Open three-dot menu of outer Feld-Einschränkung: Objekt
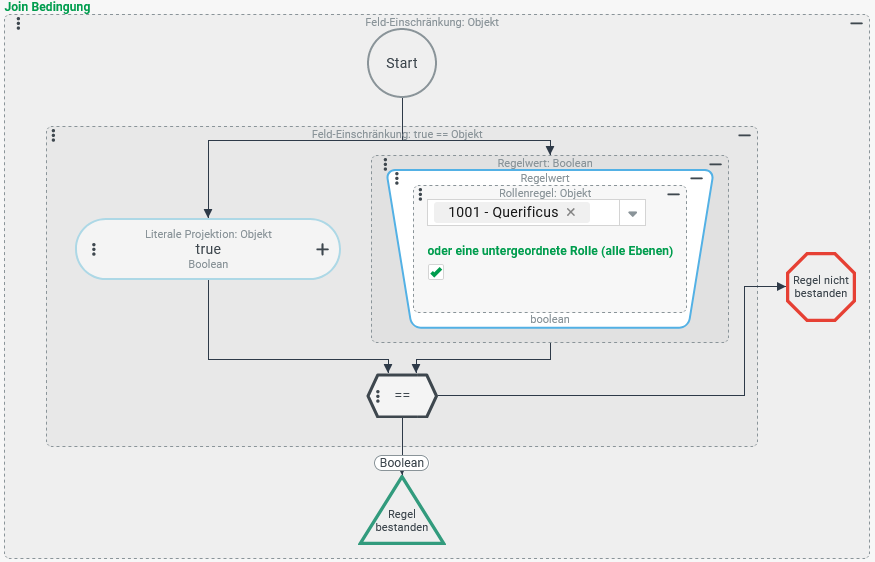 (x=19, y=23)
